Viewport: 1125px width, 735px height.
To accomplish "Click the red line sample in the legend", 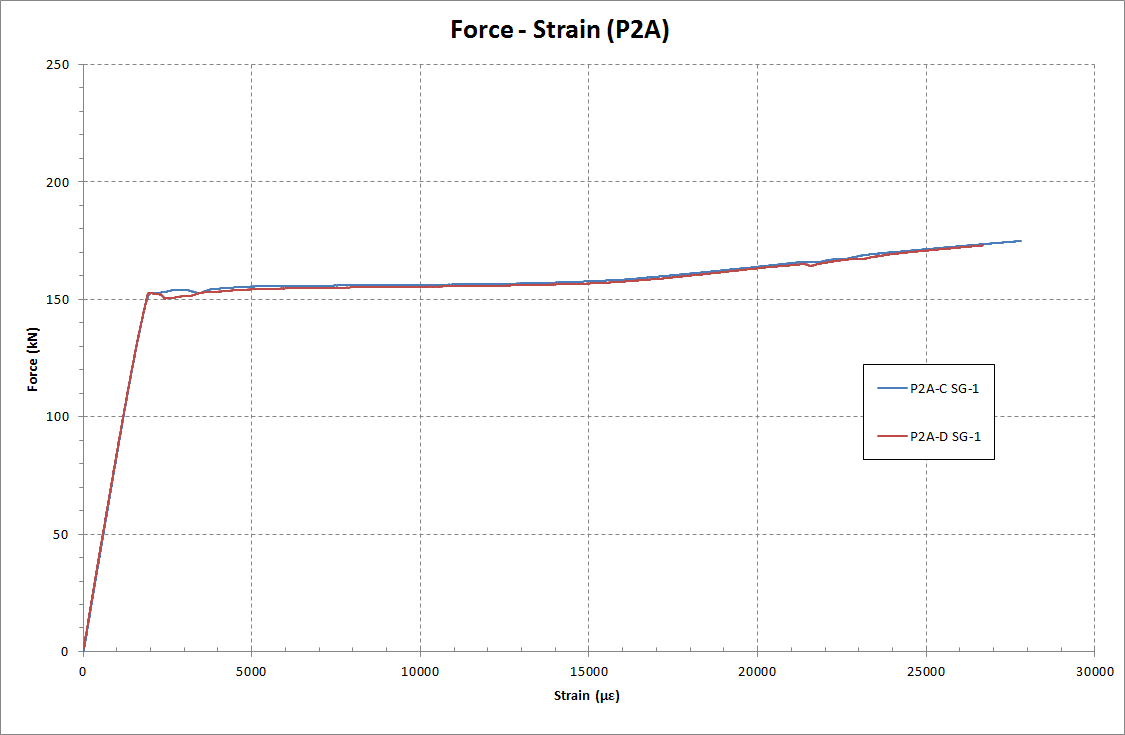I will click(x=892, y=436).
